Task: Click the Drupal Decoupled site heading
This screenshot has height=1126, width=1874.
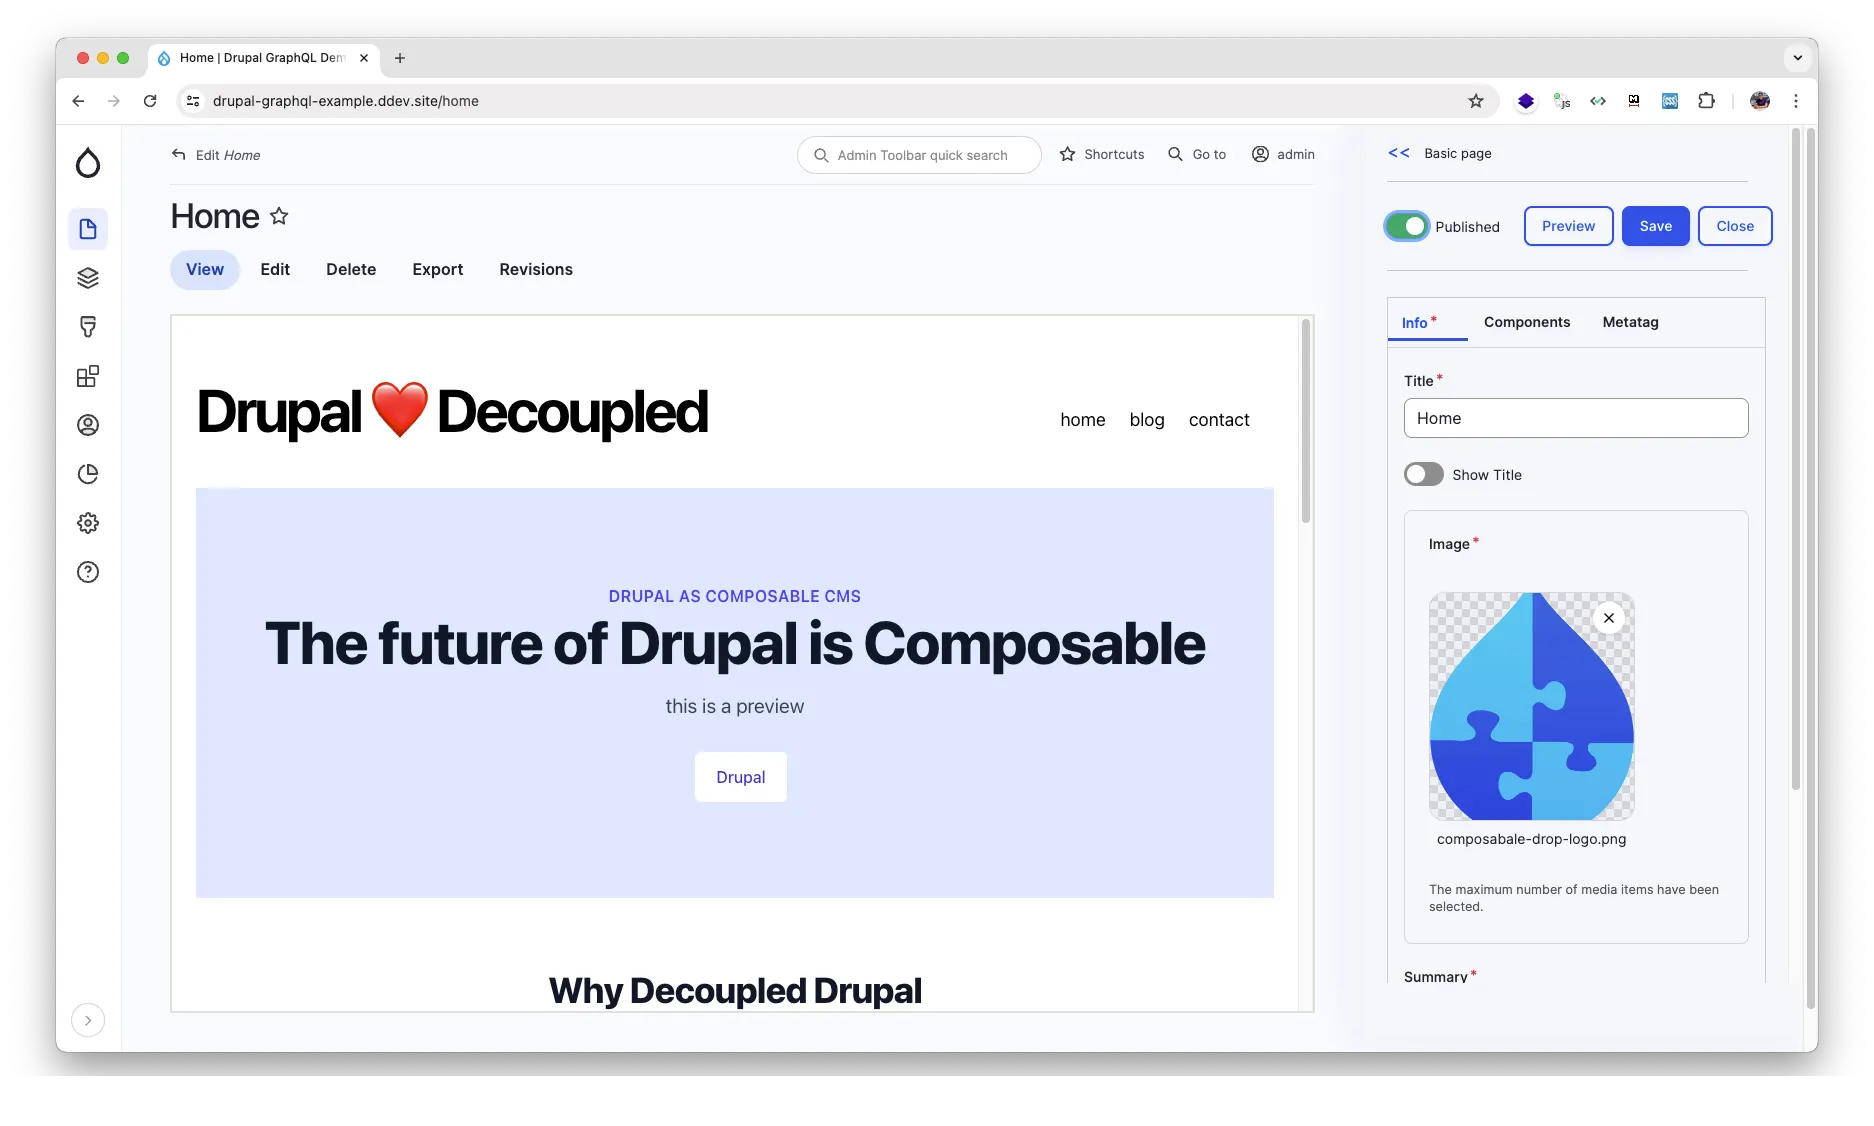Action: tap(452, 411)
